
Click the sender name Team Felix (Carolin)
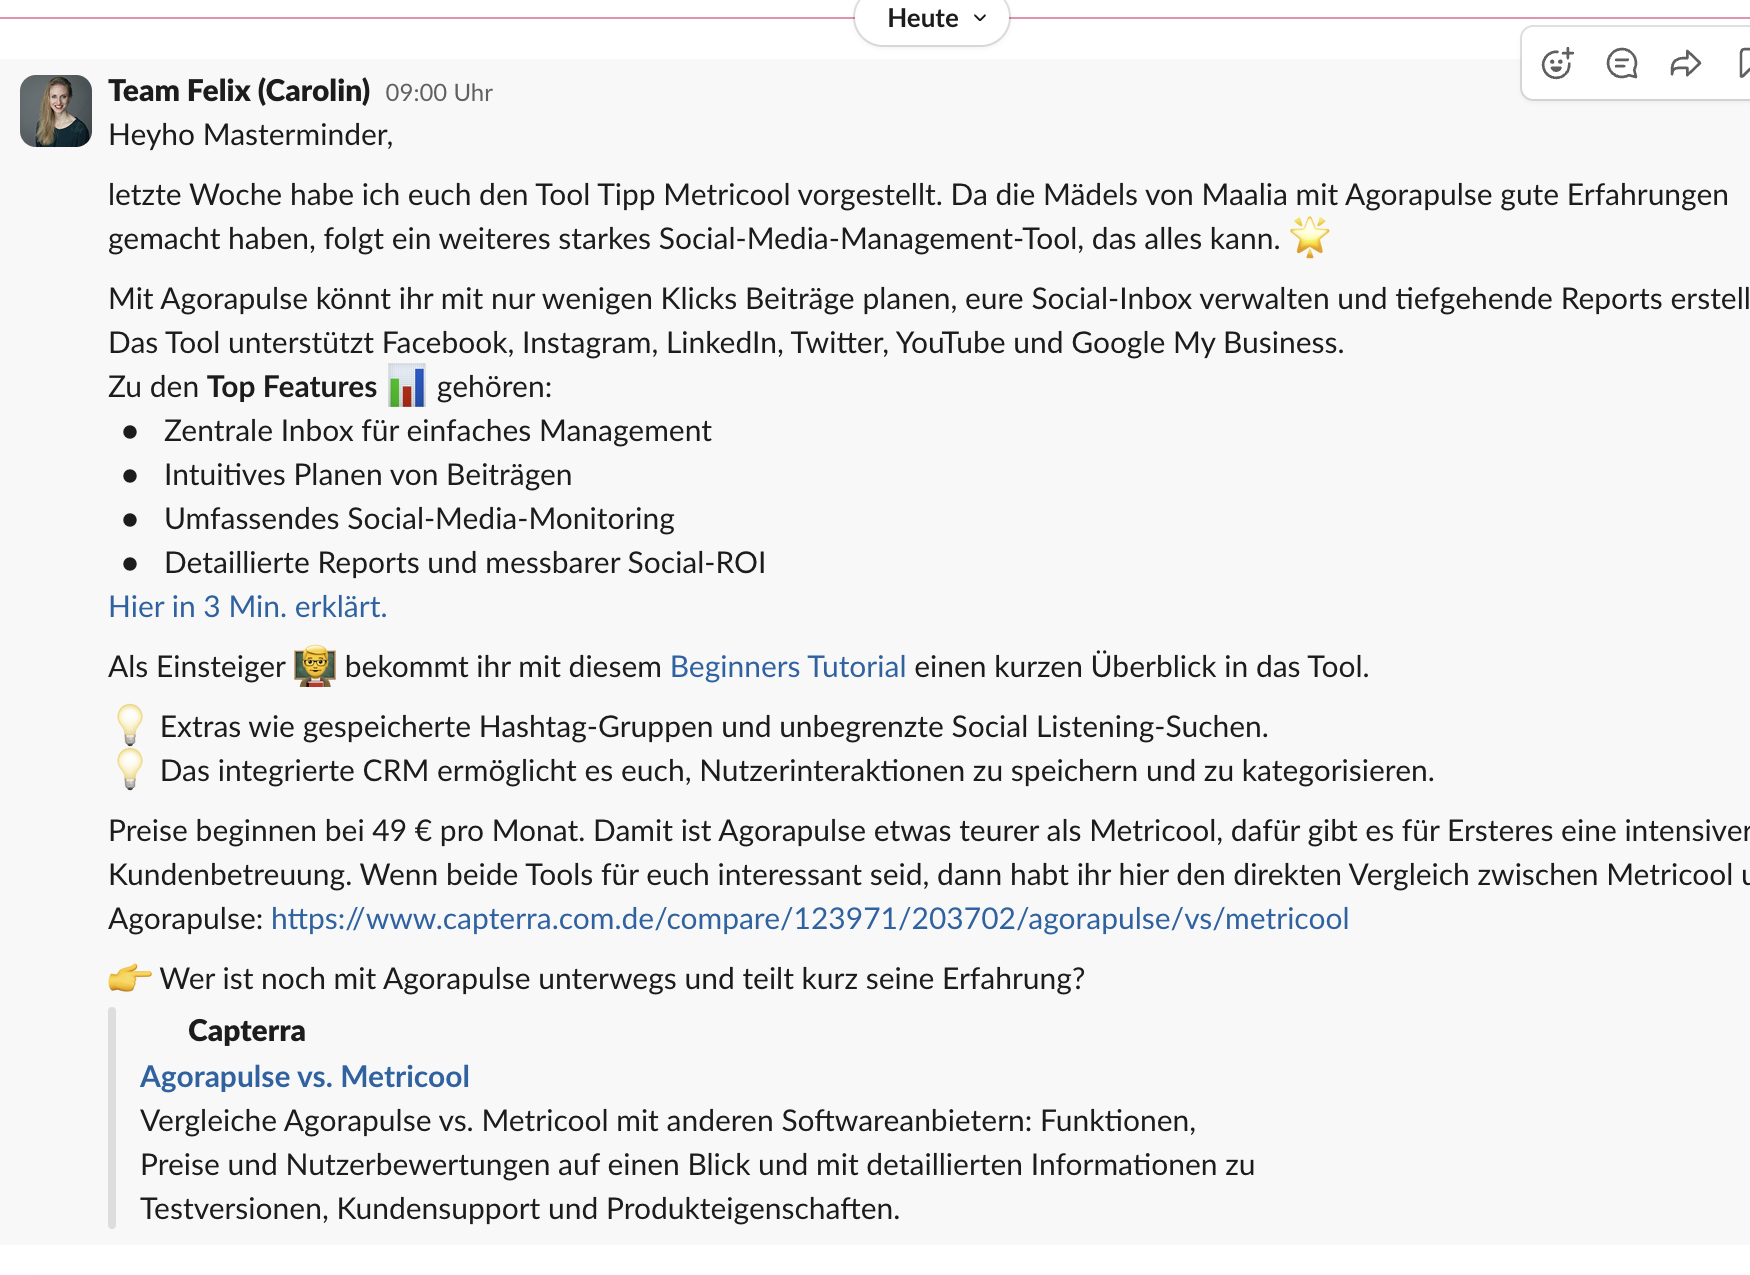coord(239,91)
